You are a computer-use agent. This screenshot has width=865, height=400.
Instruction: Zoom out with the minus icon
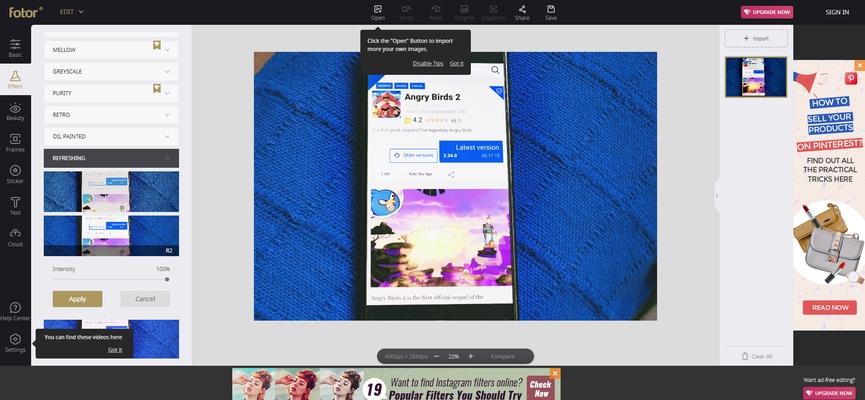coord(436,356)
